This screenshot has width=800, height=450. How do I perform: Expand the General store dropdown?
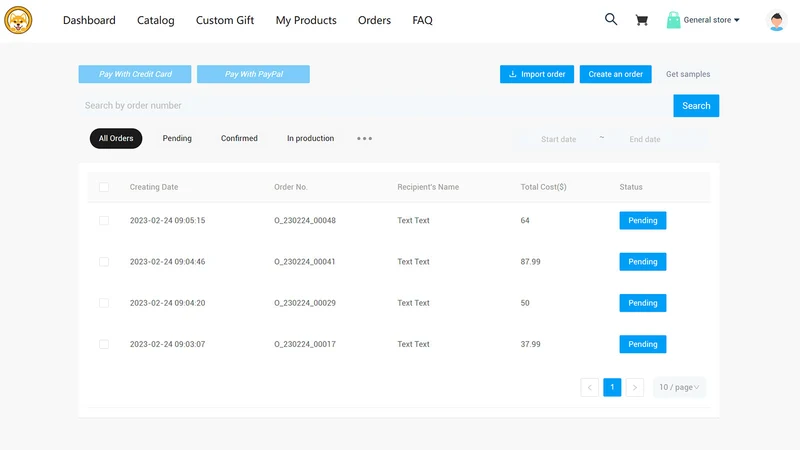pos(711,20)
